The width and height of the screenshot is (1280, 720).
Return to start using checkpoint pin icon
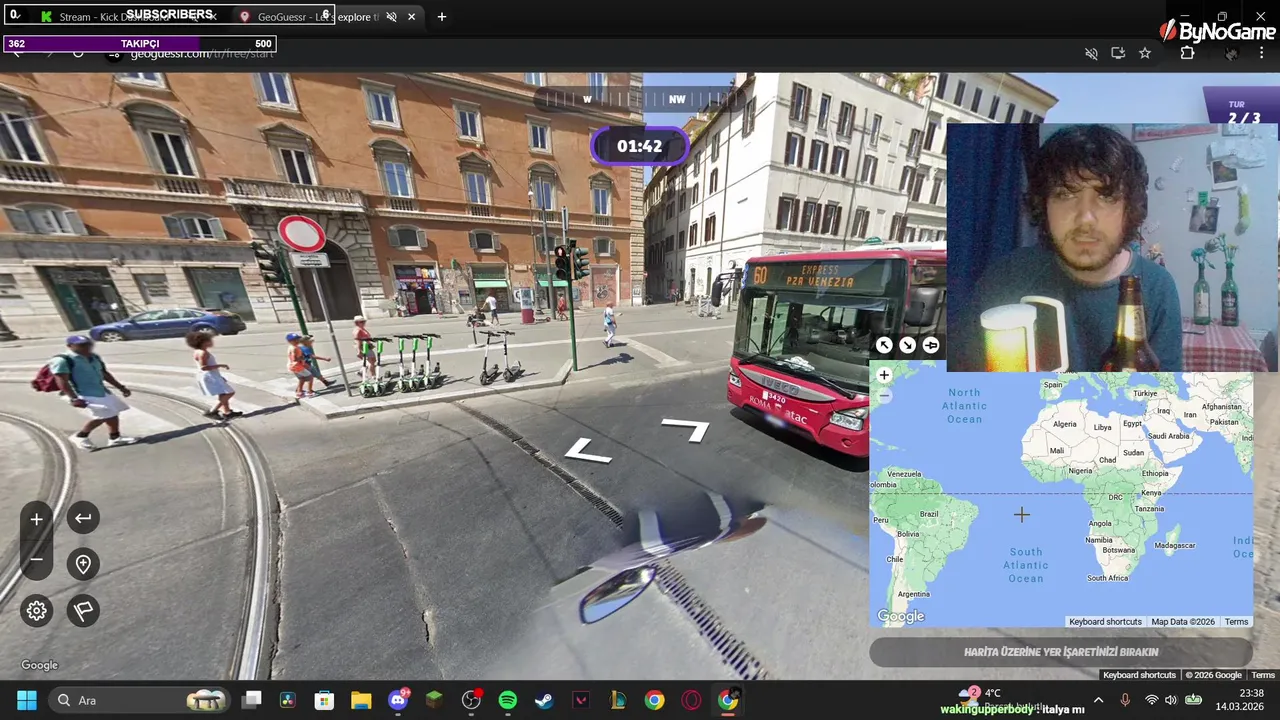coord(83,564)
